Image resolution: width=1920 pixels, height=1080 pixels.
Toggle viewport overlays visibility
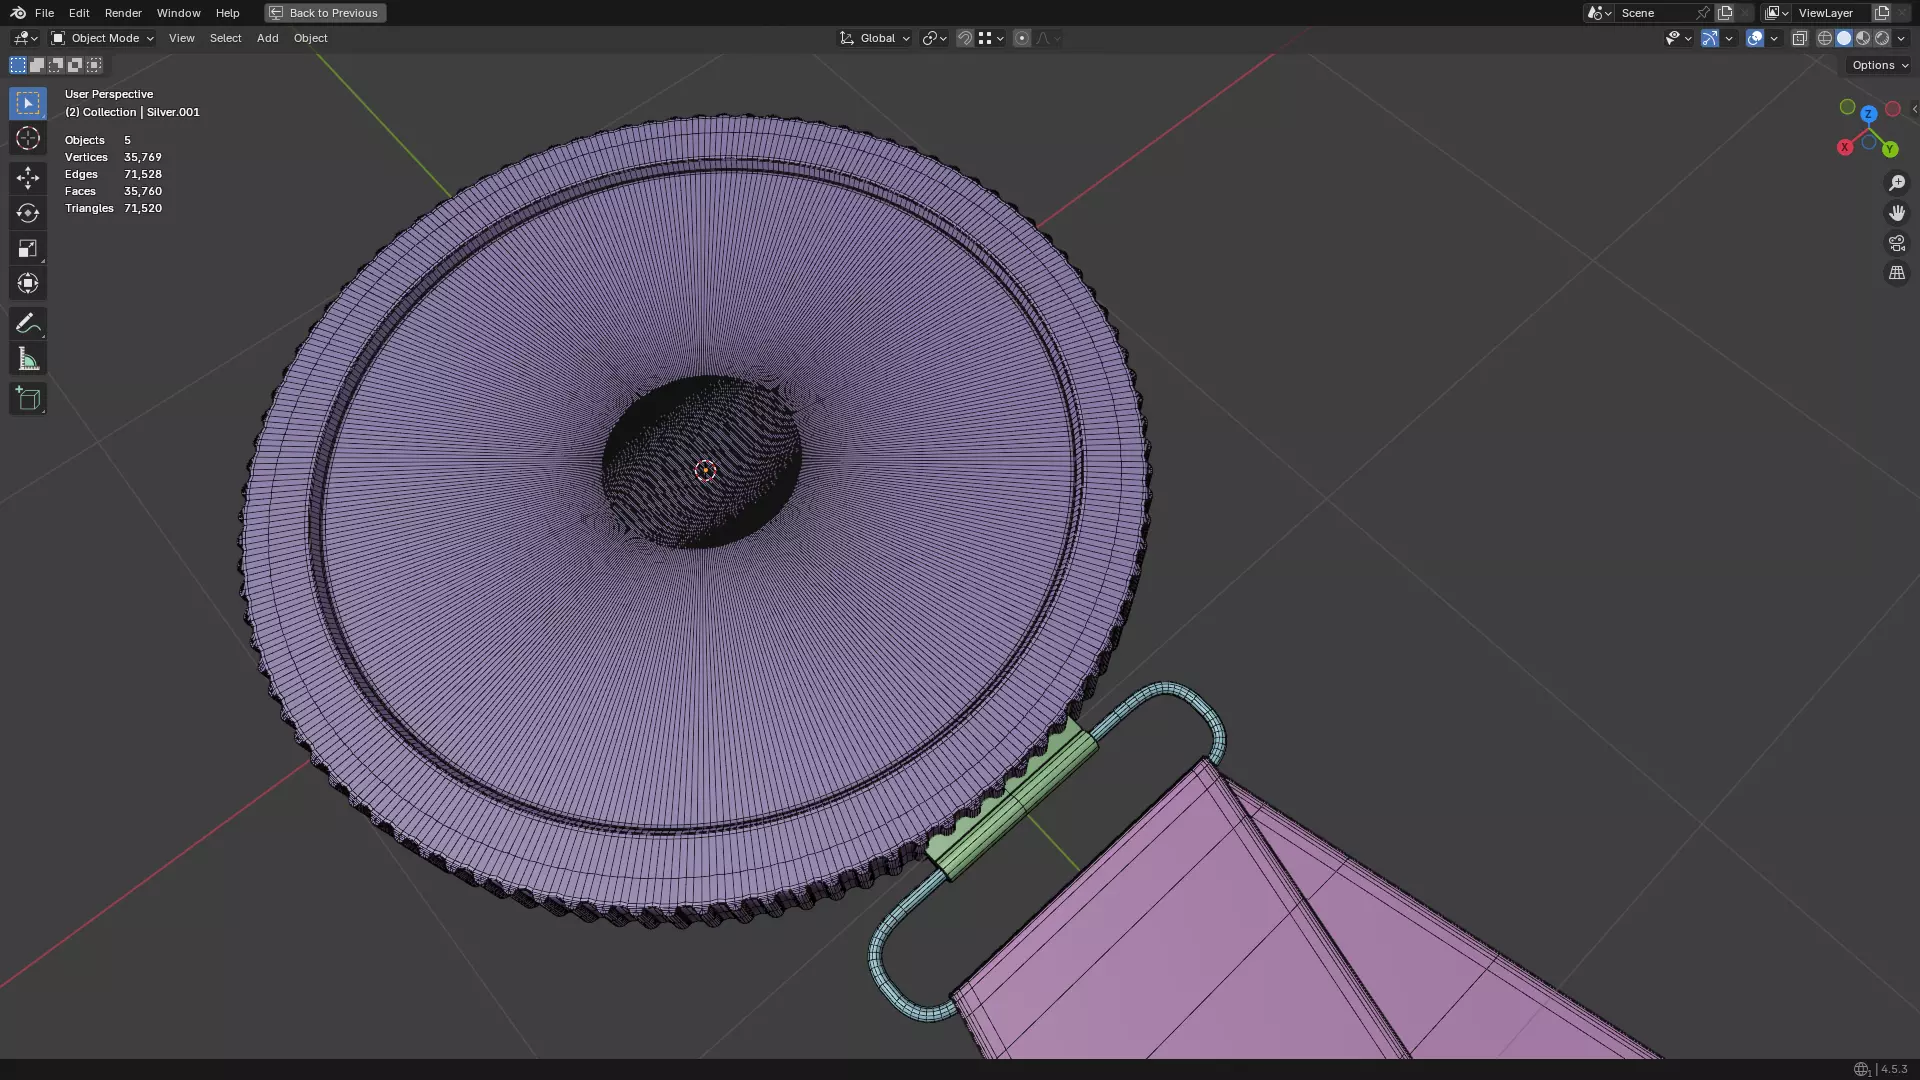coord(1754,38)
